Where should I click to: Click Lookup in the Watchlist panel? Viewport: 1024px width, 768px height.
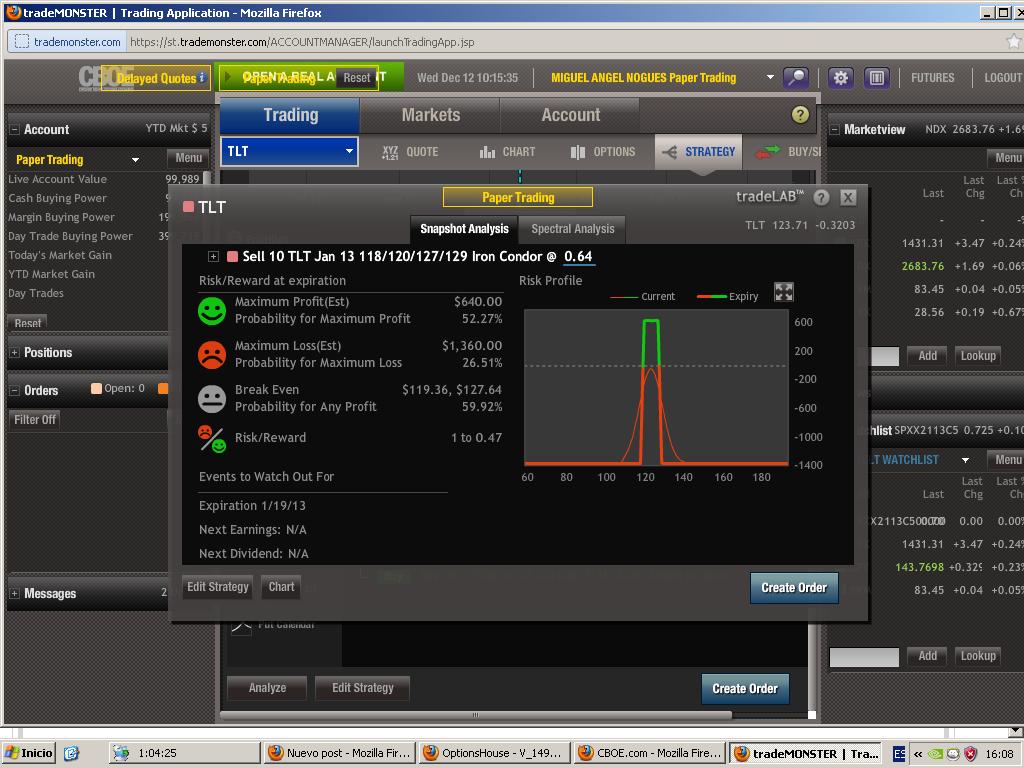pos(978,656)
